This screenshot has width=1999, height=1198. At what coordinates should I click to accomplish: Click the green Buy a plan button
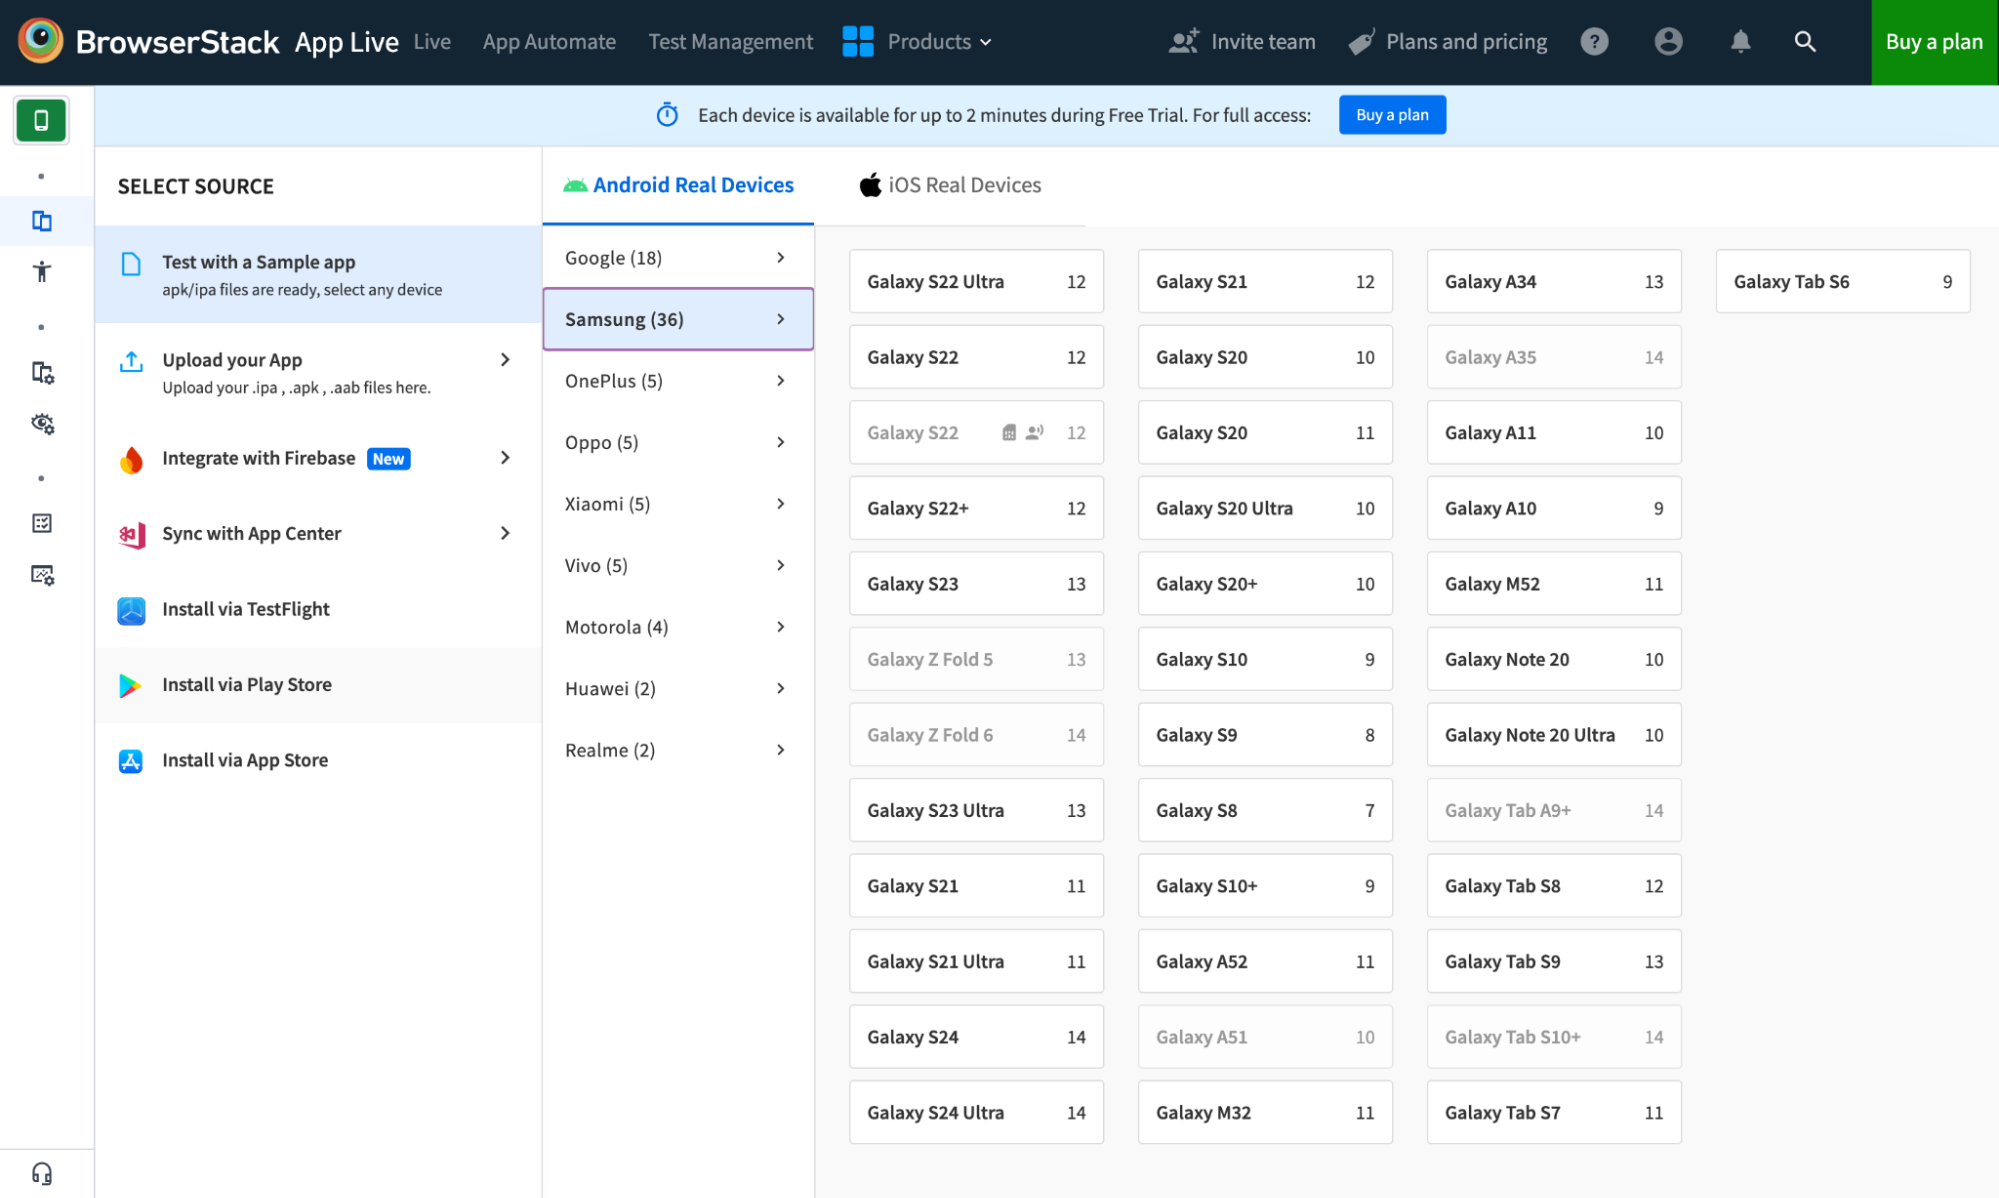[x=1934, y=42]
